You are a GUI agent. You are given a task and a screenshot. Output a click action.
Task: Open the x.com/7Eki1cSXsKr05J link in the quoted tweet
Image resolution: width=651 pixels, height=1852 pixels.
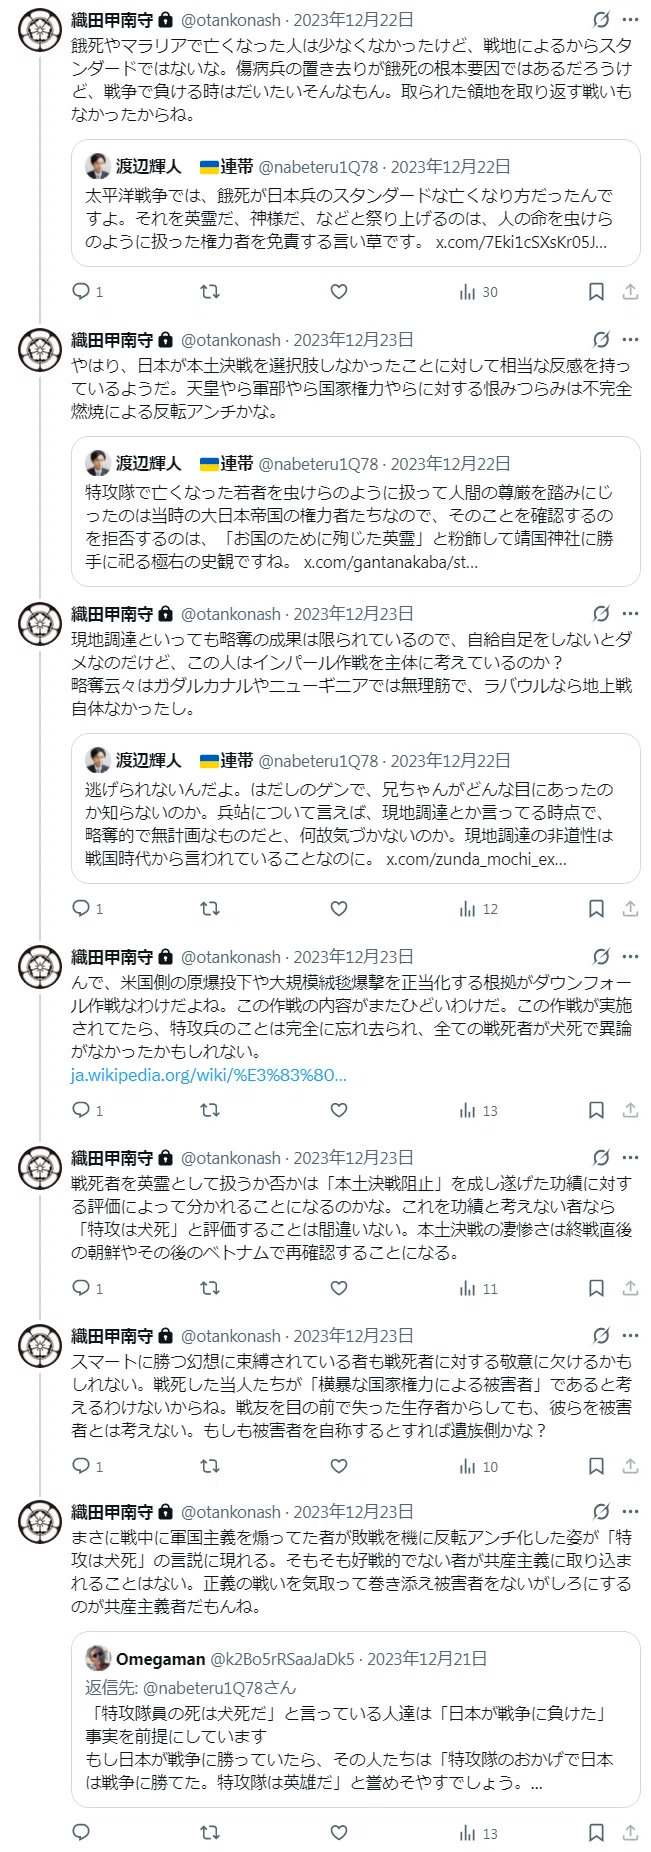(x=522, y=242)
